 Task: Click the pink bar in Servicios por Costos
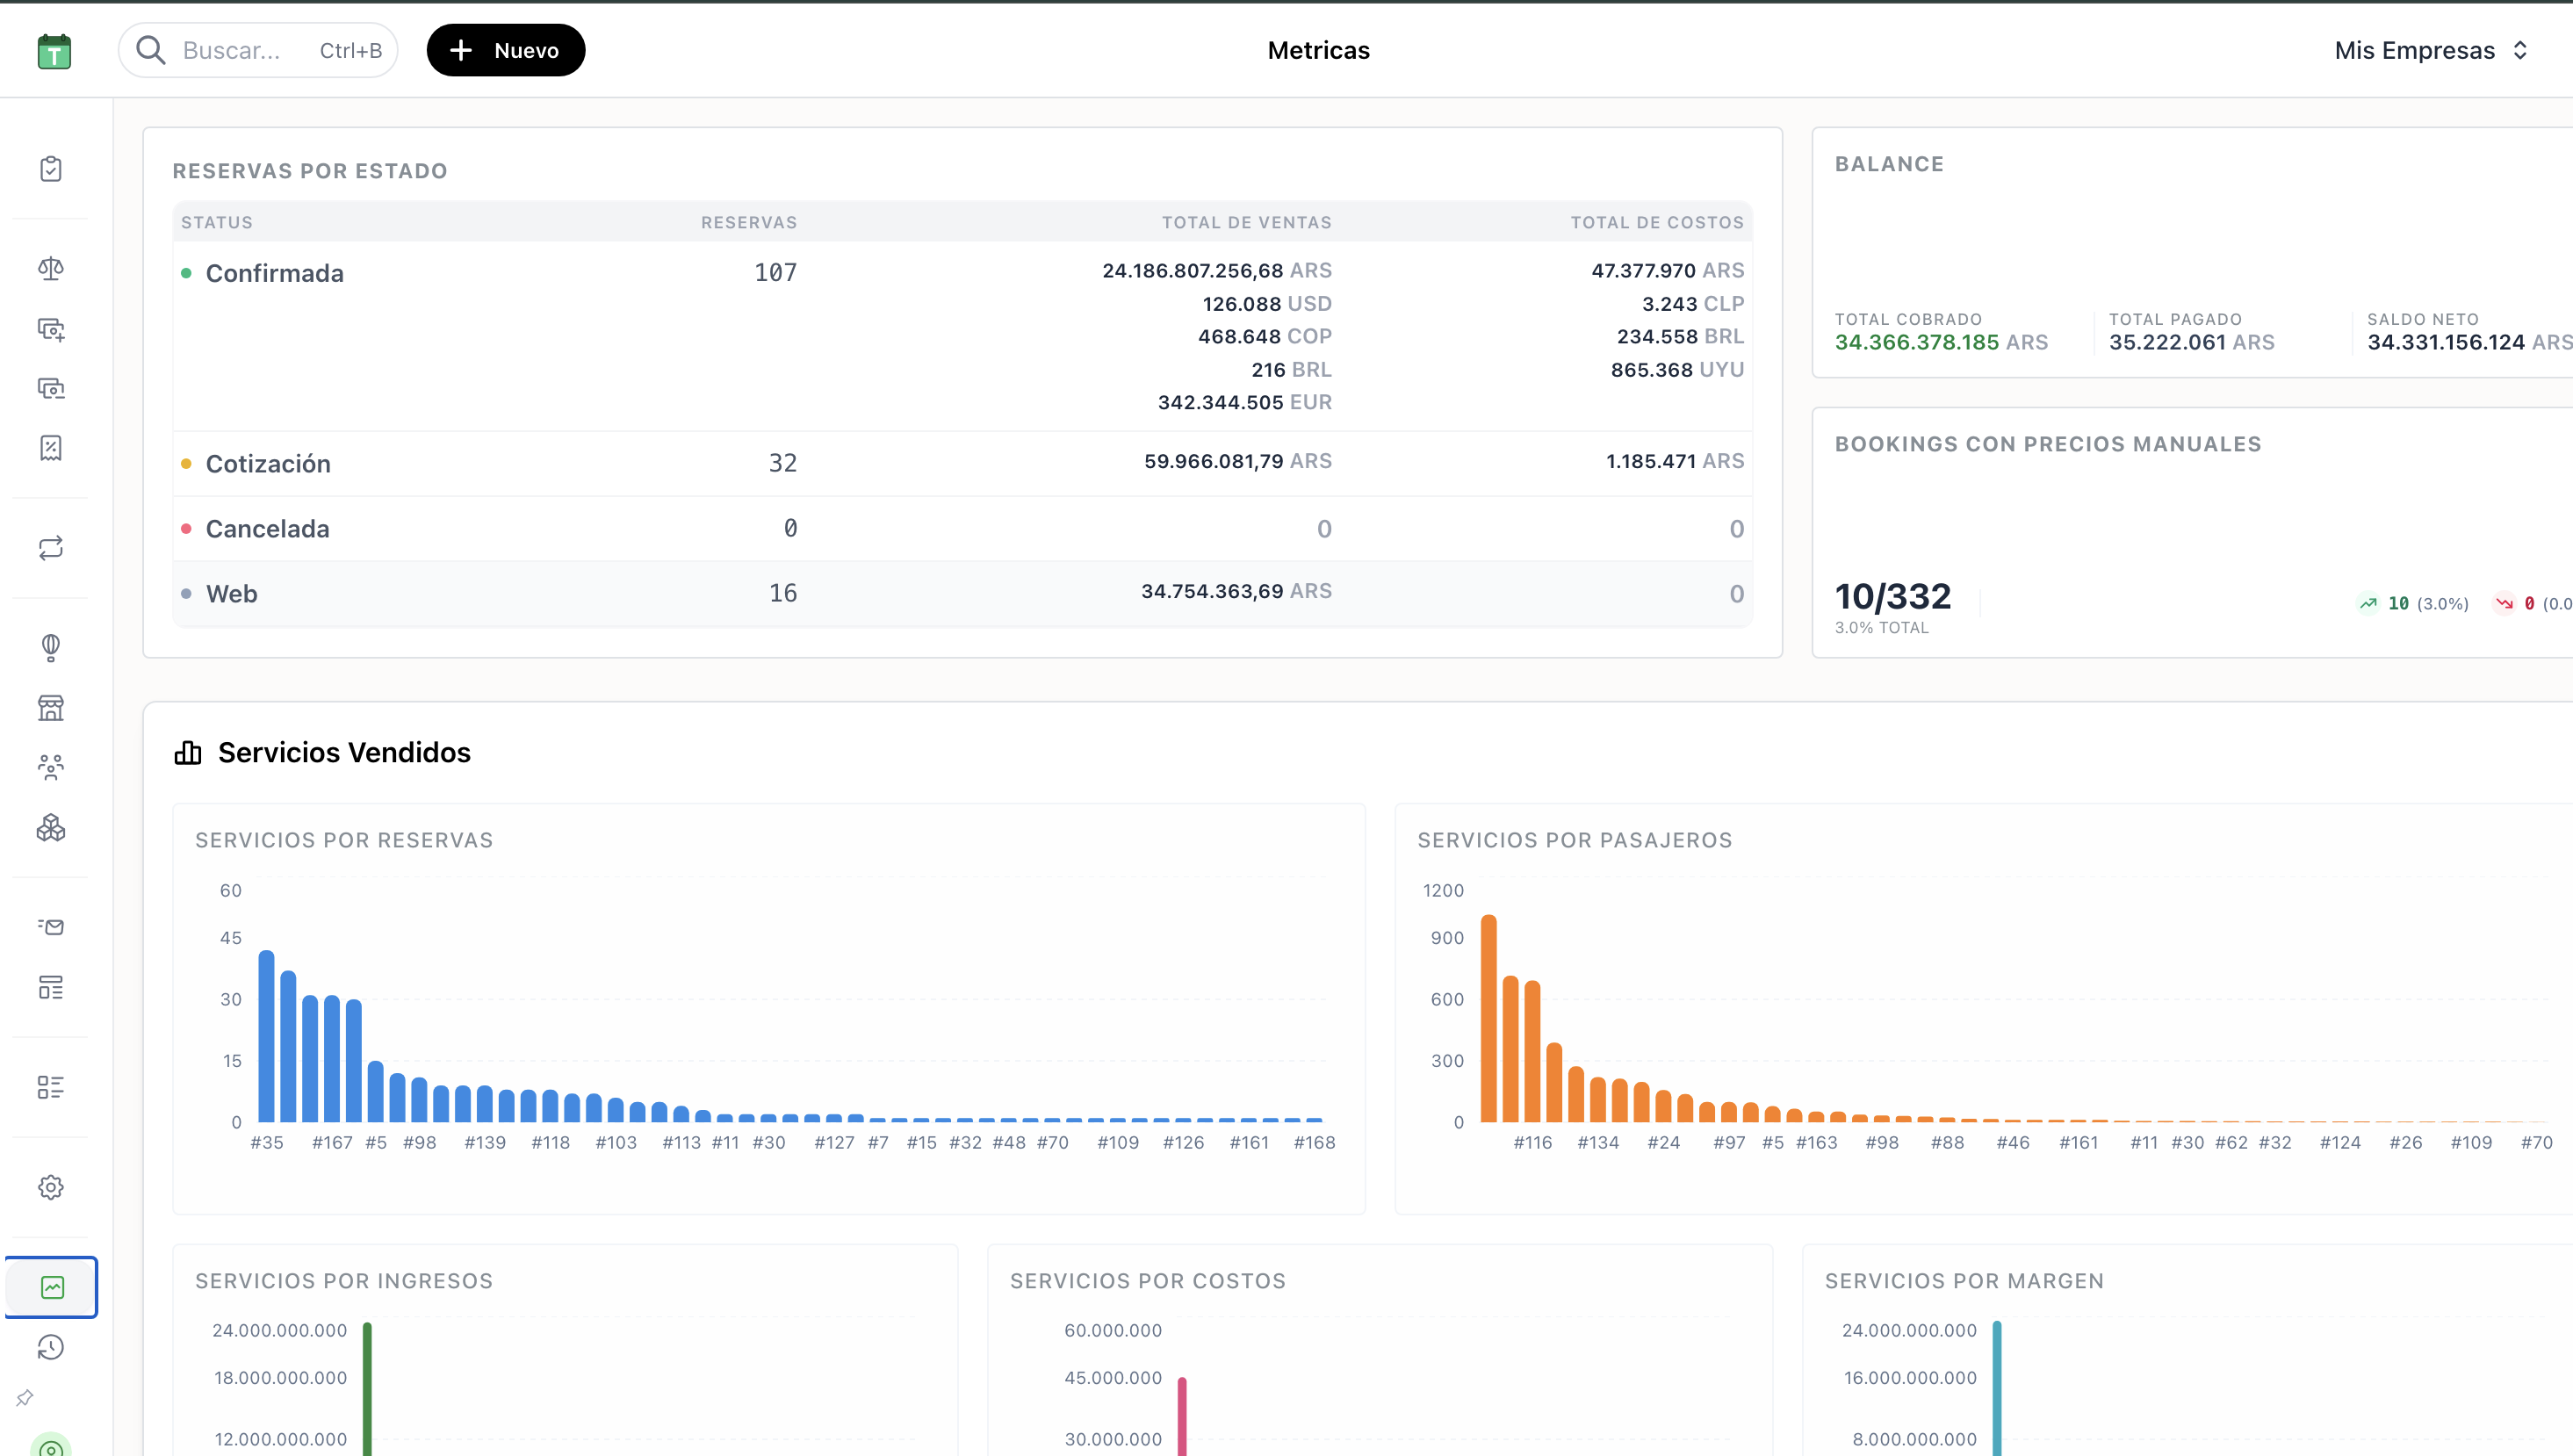coord(1182,1416)
